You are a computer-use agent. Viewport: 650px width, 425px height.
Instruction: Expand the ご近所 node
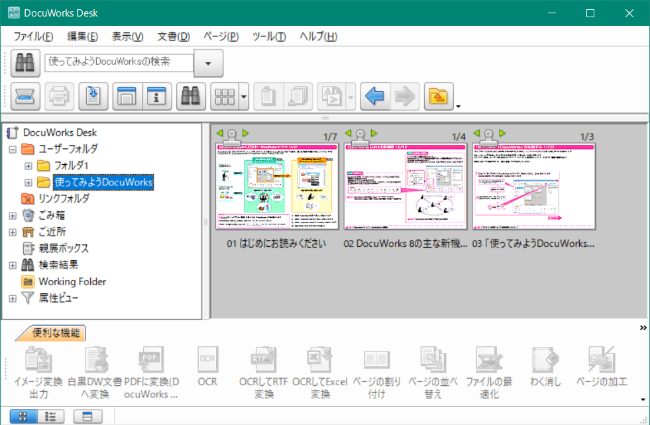(x=12, y=232)
